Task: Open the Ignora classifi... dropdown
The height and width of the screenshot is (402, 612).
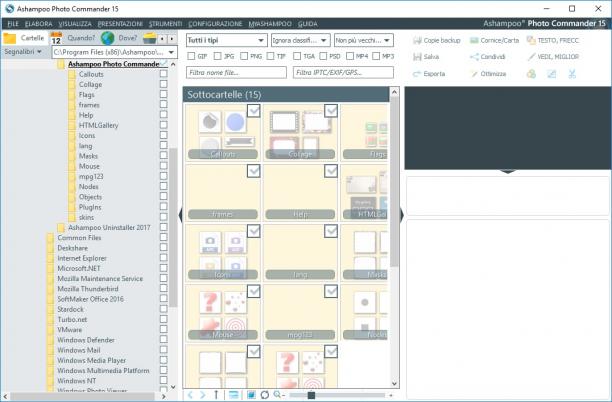Action: click(x=301, y=40)
